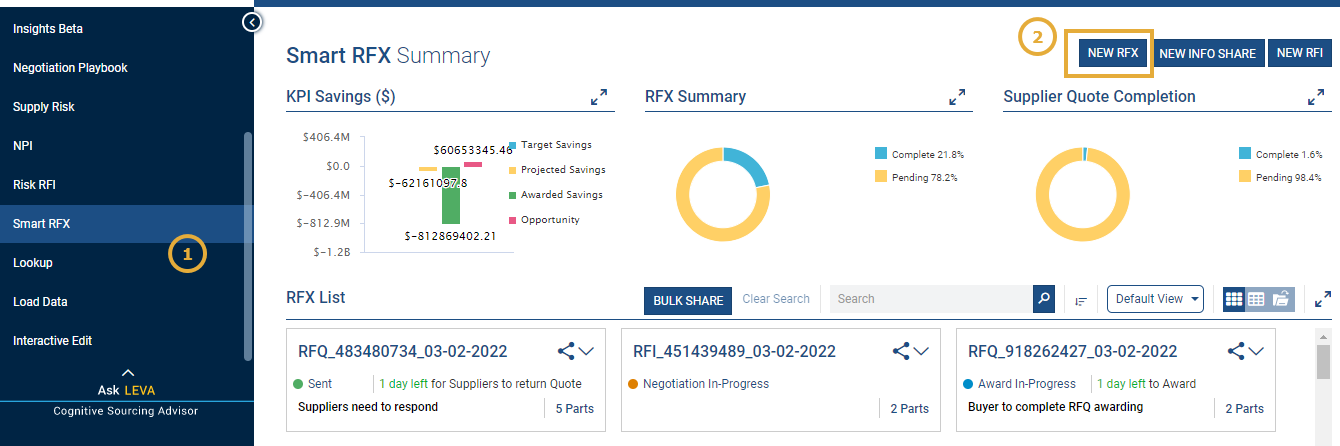Go to Supply Risk in the sidebar
Viewport: 1340px width, 446px height.
[x=44, y=107]
